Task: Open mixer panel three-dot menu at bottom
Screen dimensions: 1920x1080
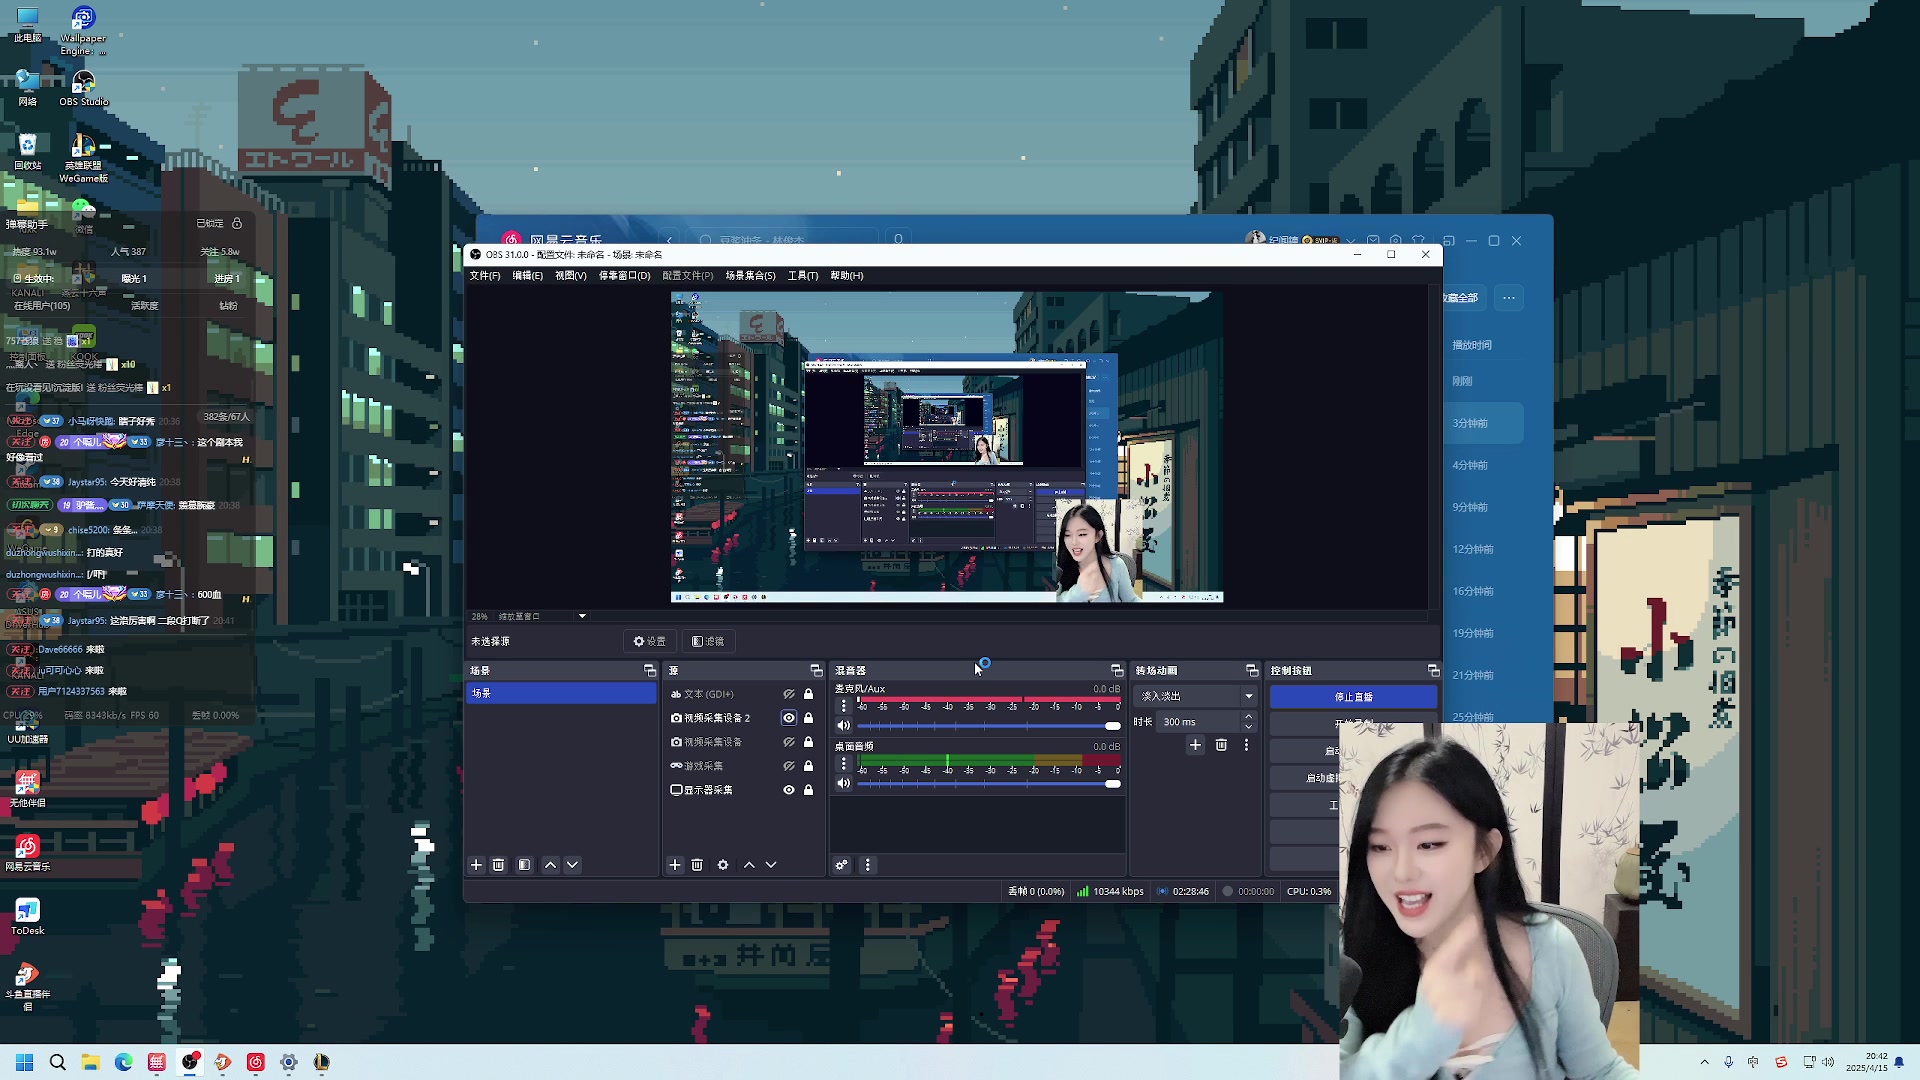Action: [x=868, y=865]
